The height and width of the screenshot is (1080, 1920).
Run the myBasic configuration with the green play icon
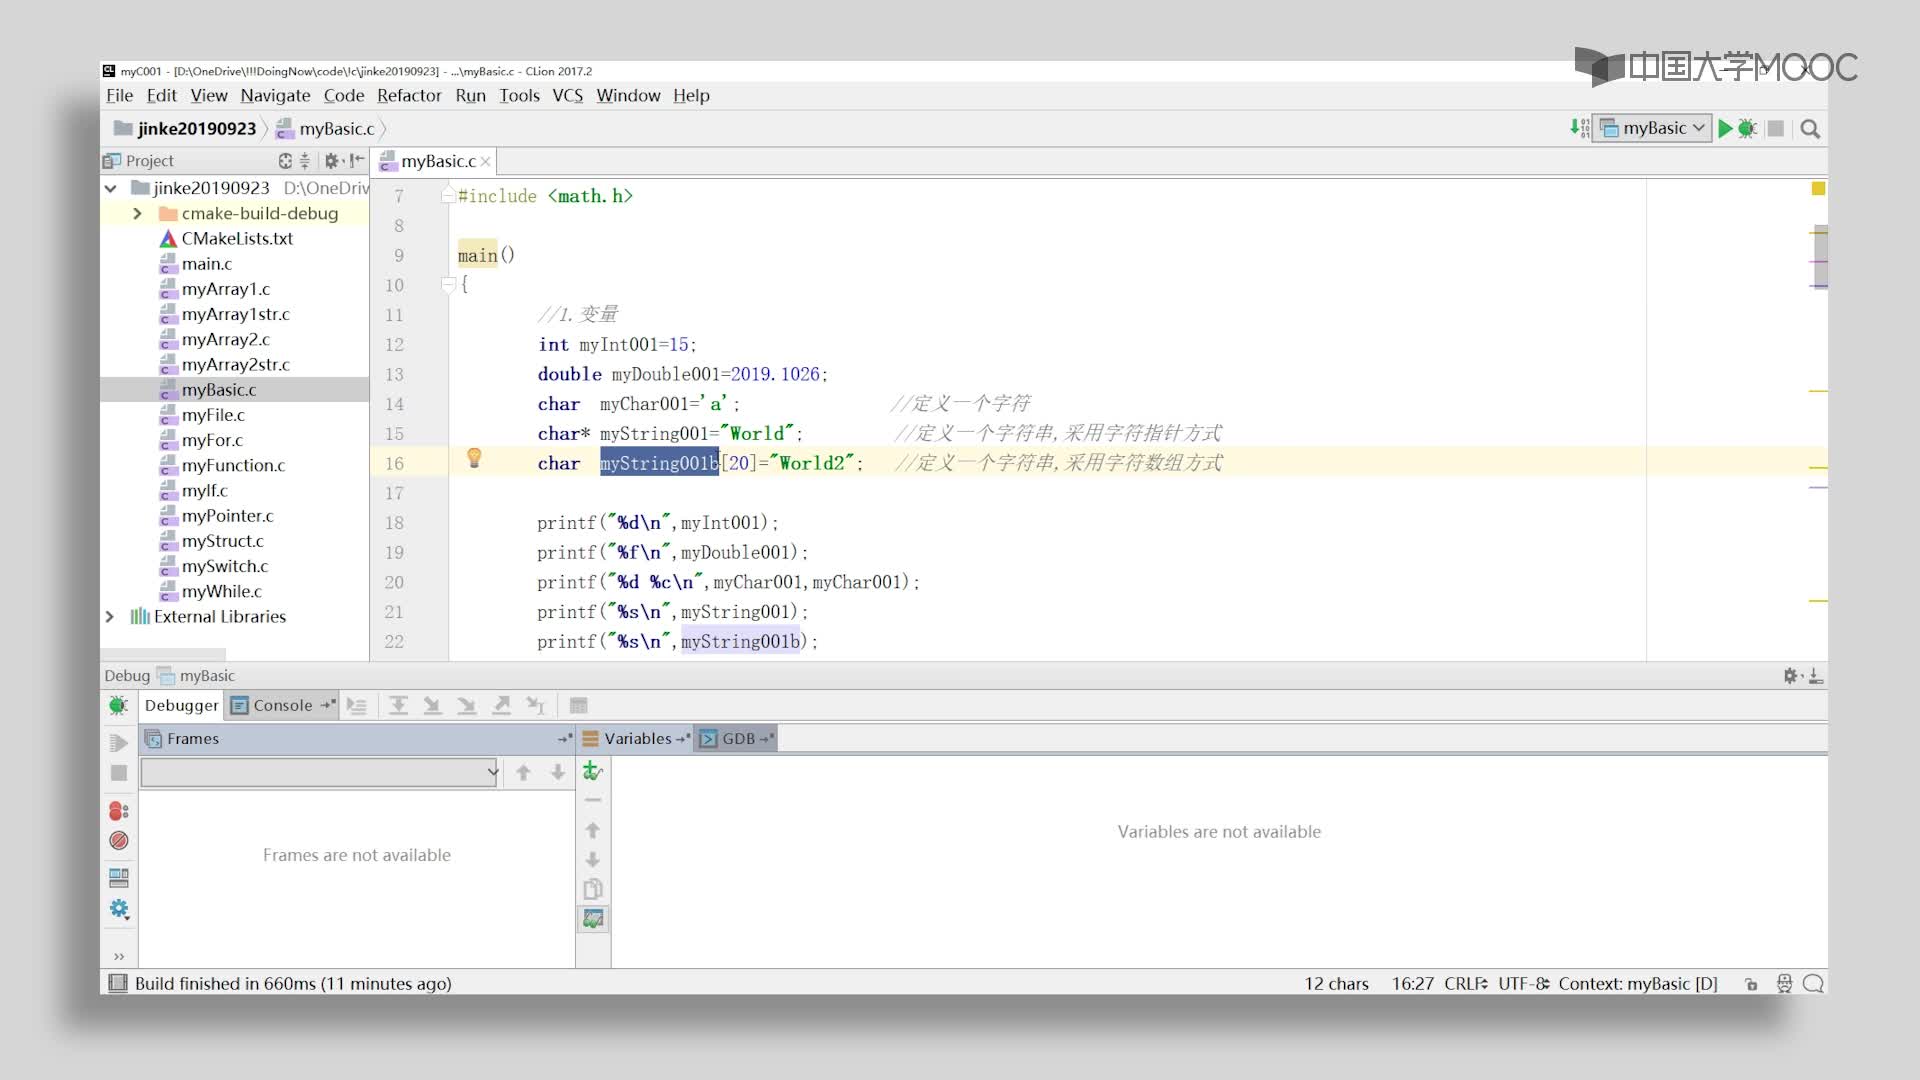[x=1725, y=129]
